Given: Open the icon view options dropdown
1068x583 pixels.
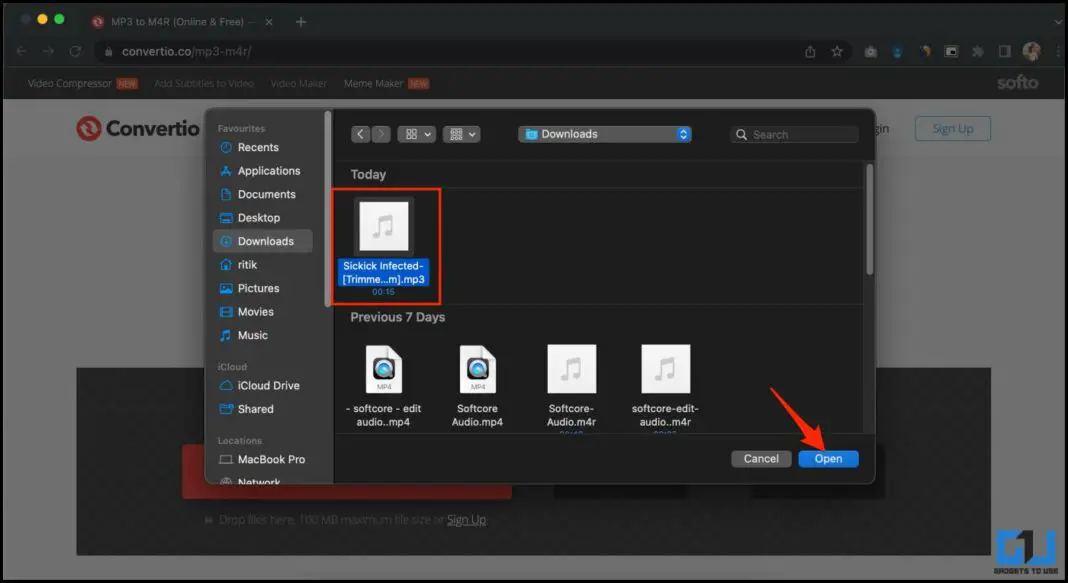Looking at the screenshot, I should tap(416, 134).
